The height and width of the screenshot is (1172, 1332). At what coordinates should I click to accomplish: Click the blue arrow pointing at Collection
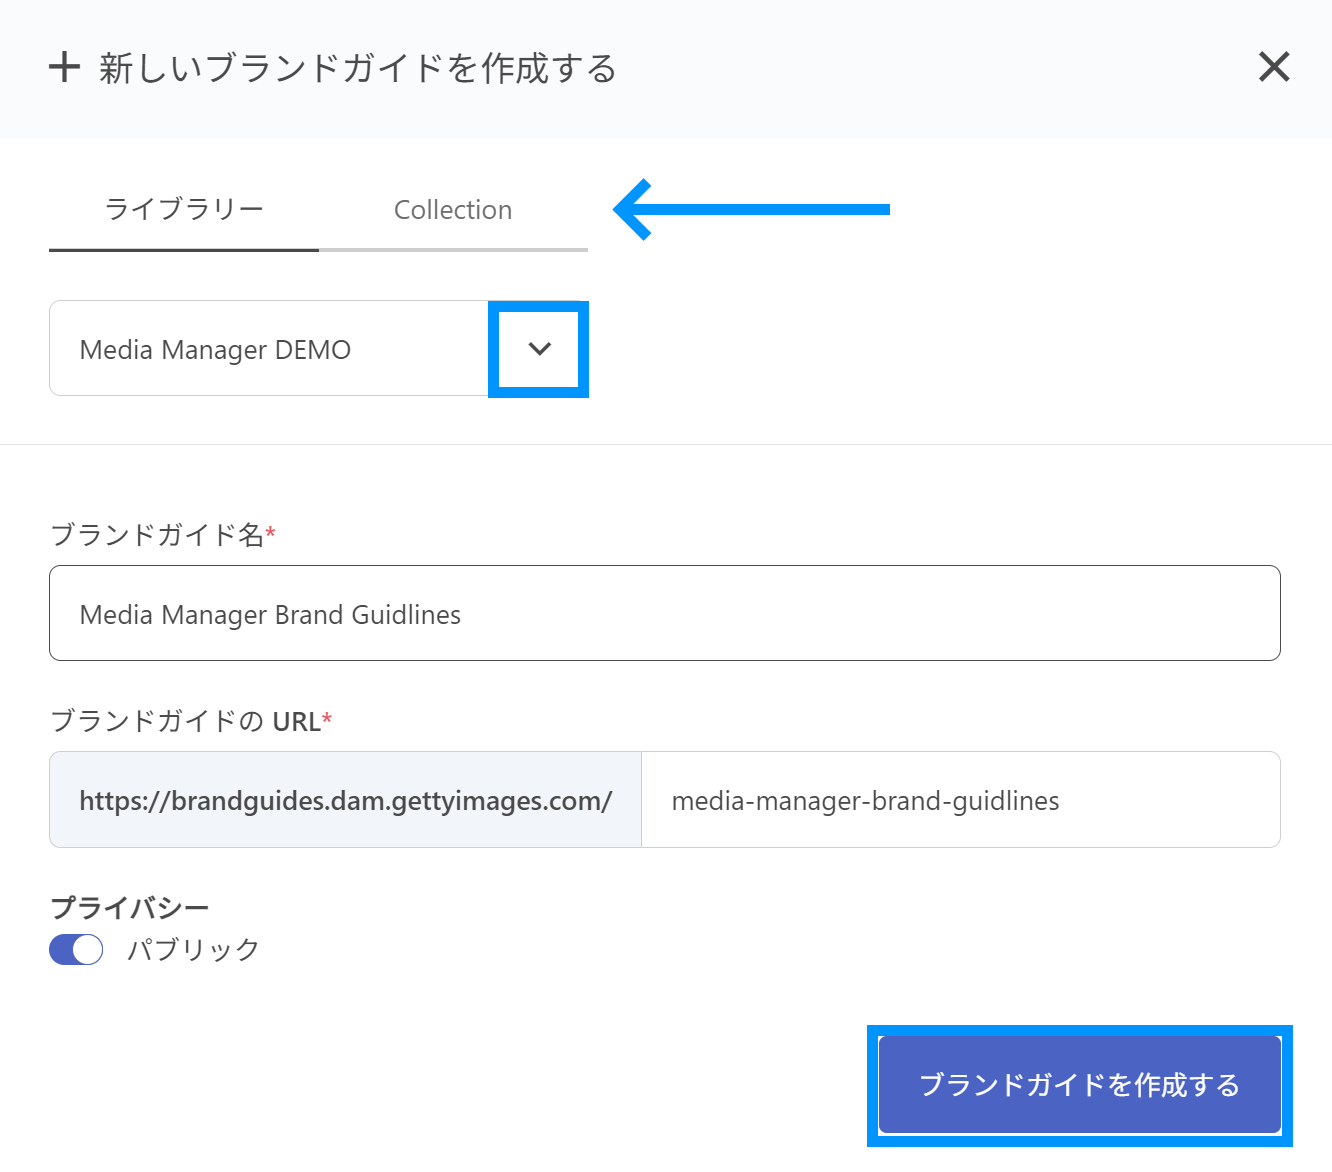750,209
